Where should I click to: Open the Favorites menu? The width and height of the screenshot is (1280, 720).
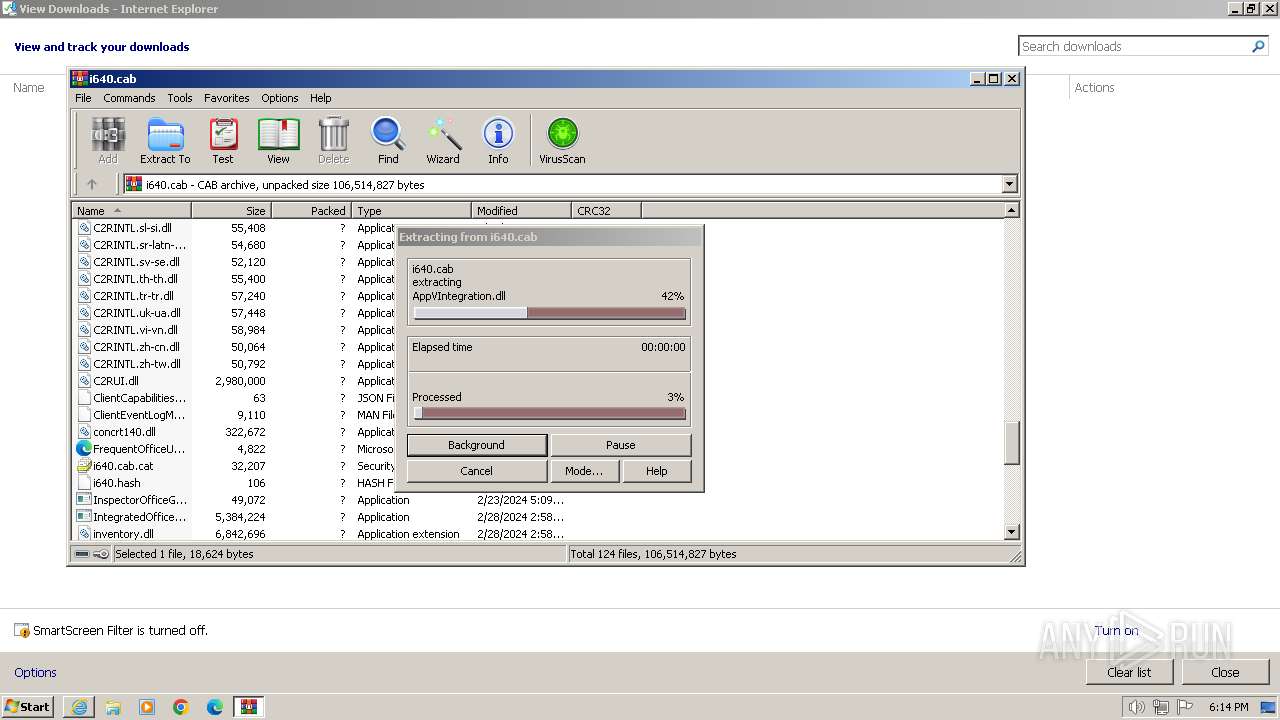pos(227,98)
